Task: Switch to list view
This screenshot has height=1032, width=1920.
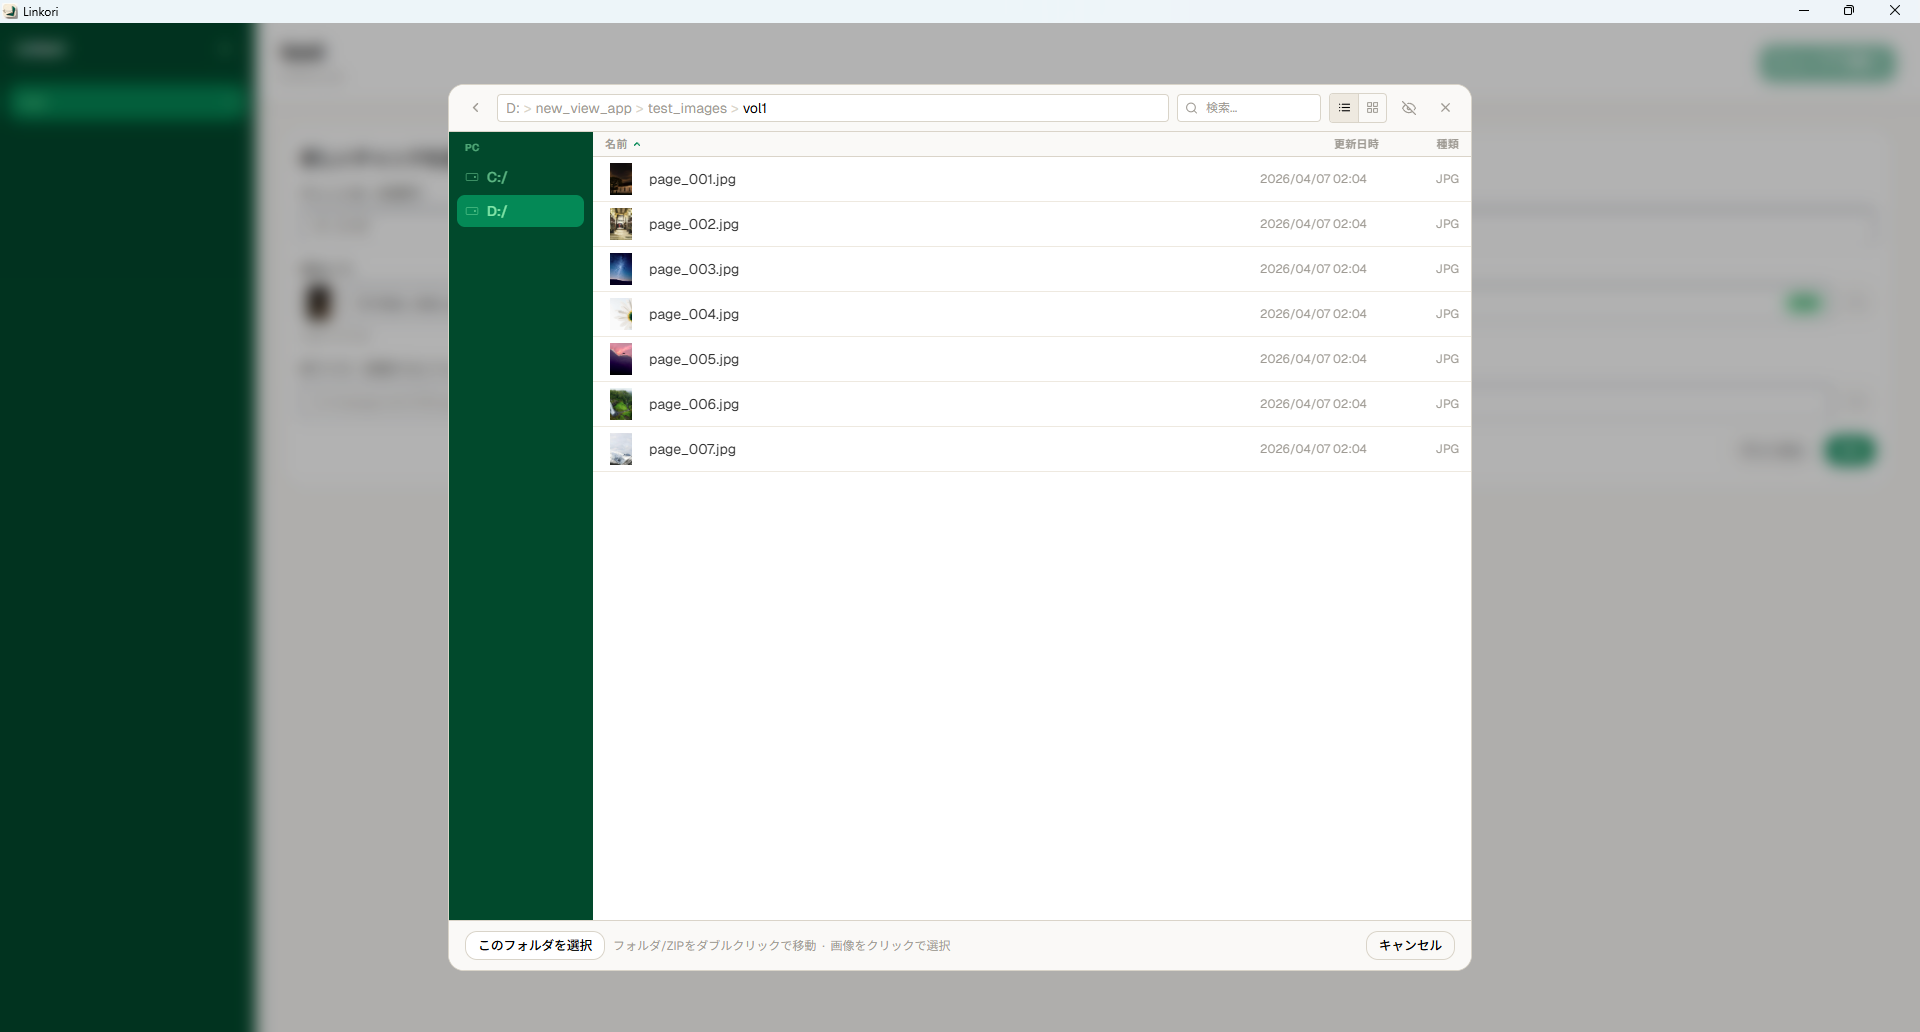Action: click(1344, 108)
